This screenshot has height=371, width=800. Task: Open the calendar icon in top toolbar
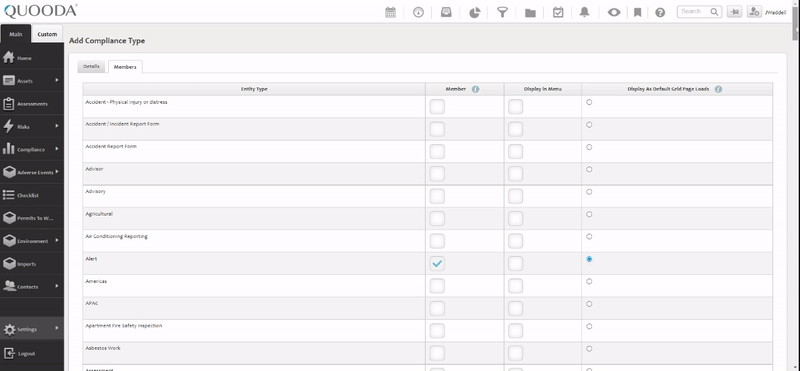point(390,12)
